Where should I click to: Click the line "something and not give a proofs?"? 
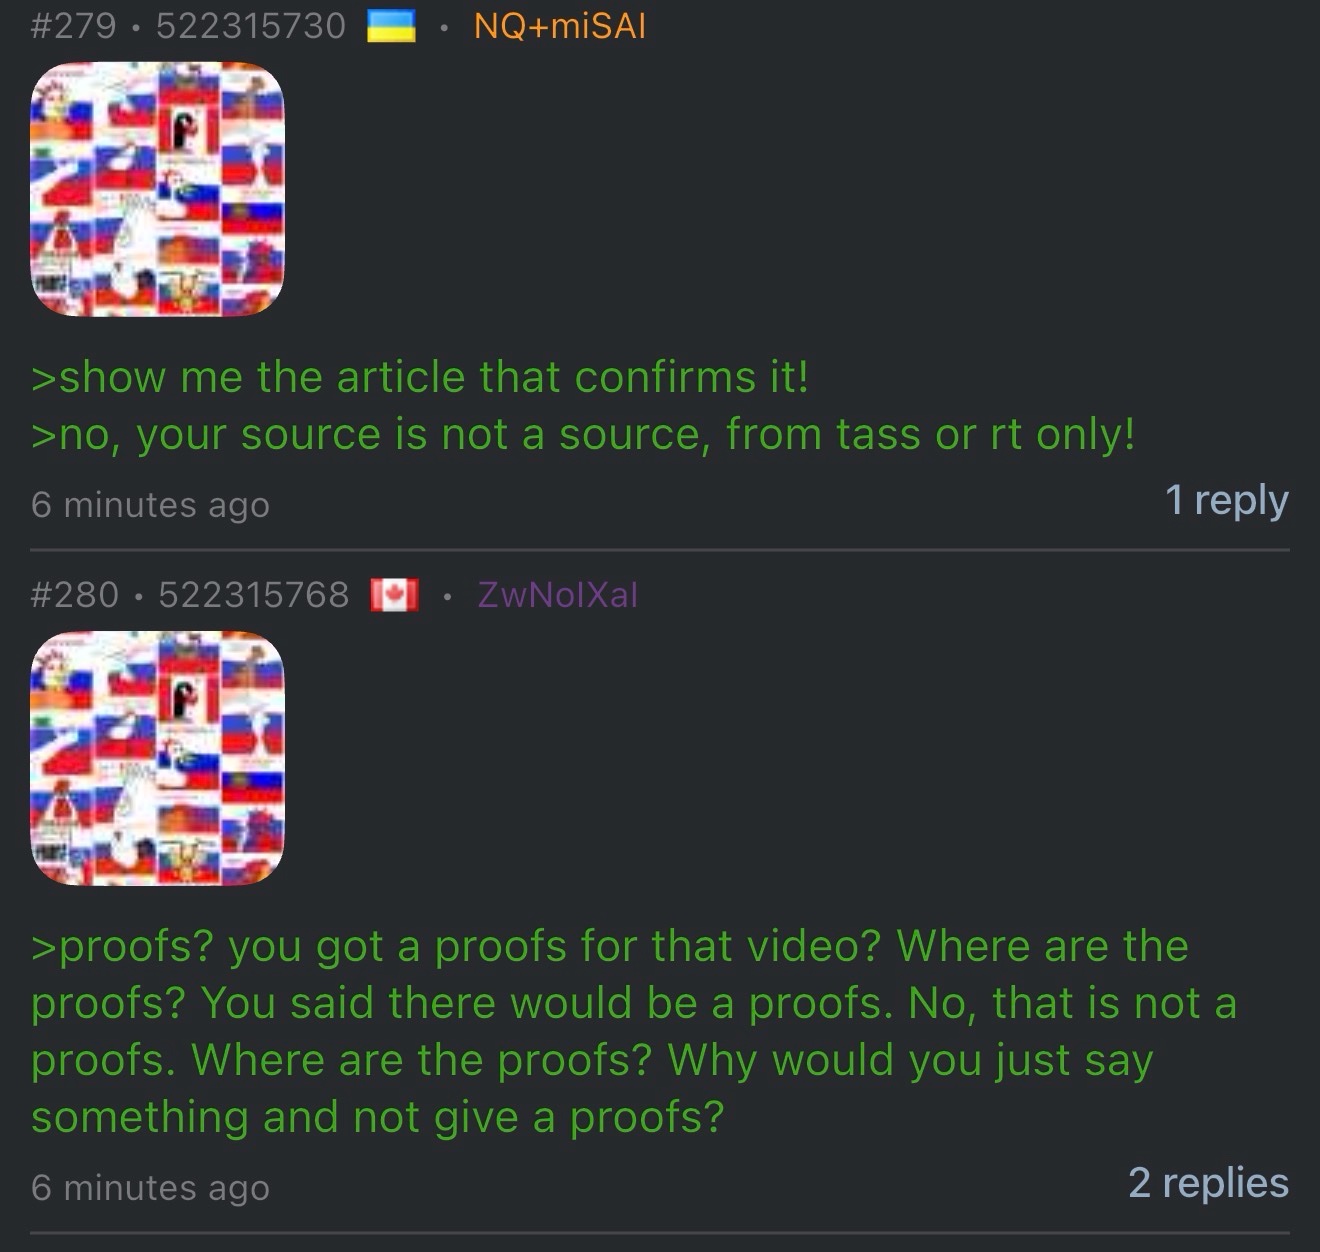click(377, 1117)
